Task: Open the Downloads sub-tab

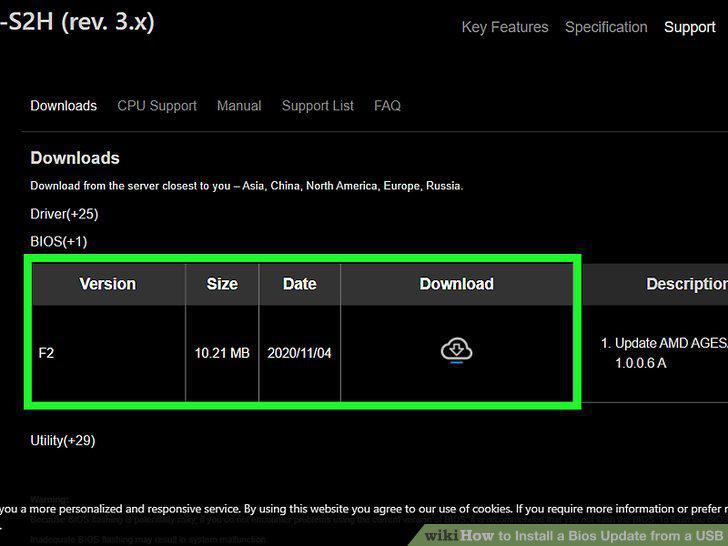Action: click(x=64, y=105)
